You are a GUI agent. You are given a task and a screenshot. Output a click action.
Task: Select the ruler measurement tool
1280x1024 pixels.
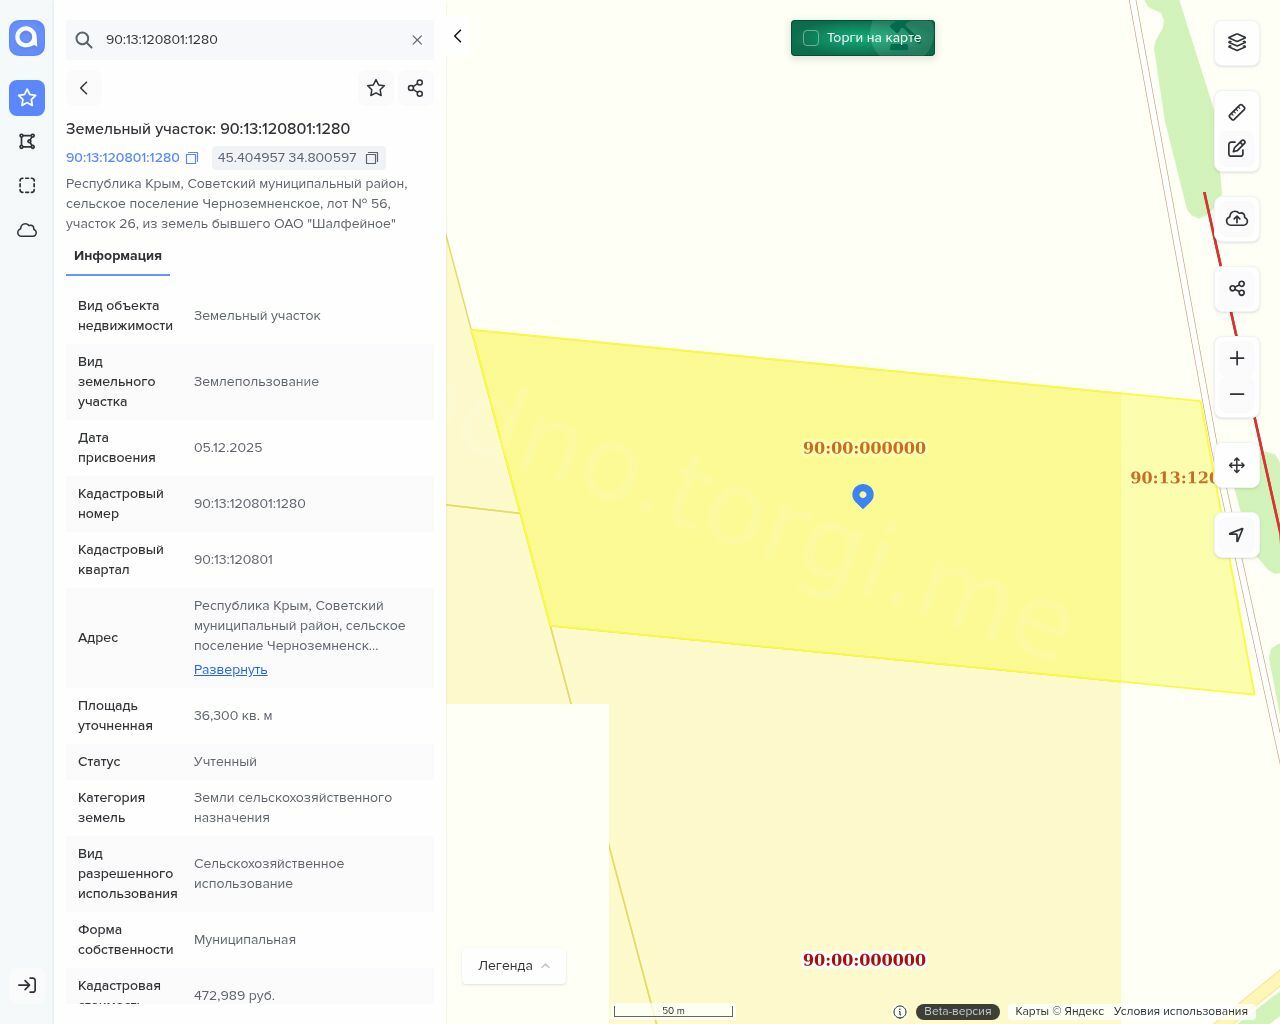pos(1237,112)
